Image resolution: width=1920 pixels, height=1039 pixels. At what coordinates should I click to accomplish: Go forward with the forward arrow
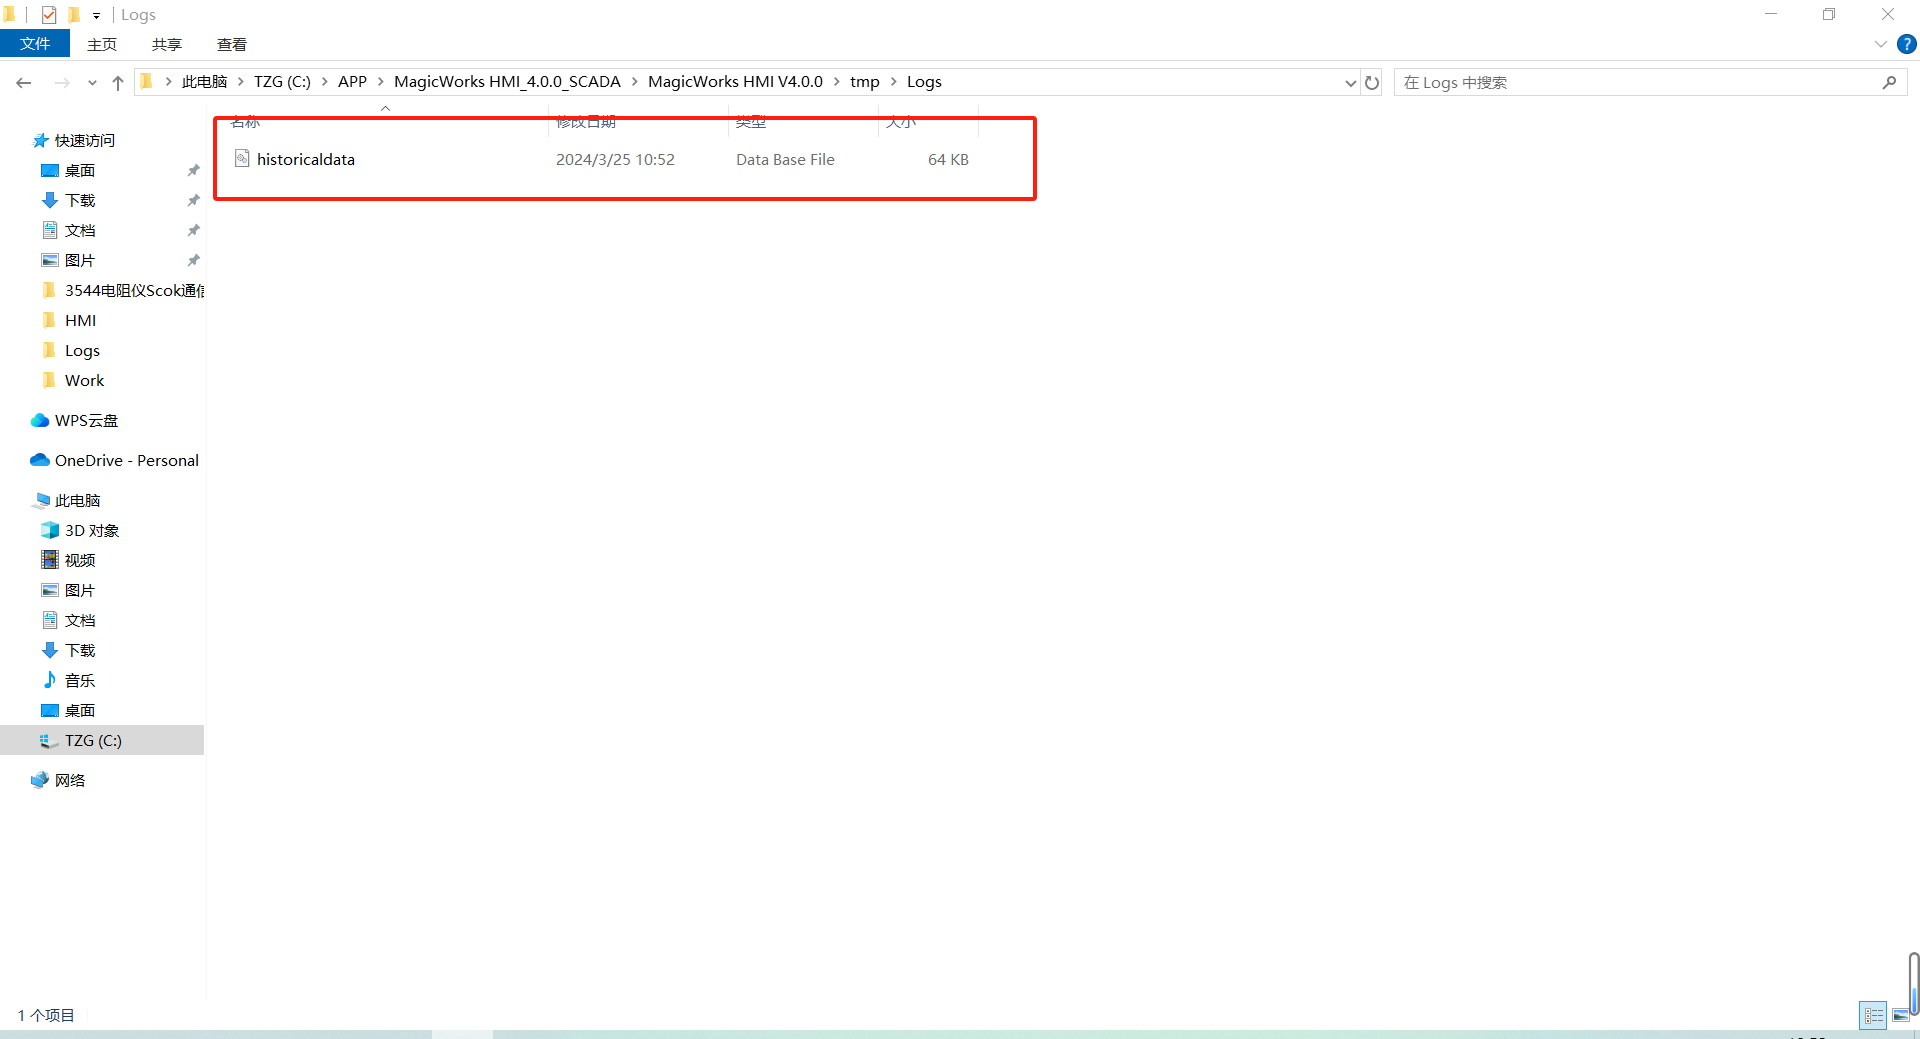click(62, 83)
